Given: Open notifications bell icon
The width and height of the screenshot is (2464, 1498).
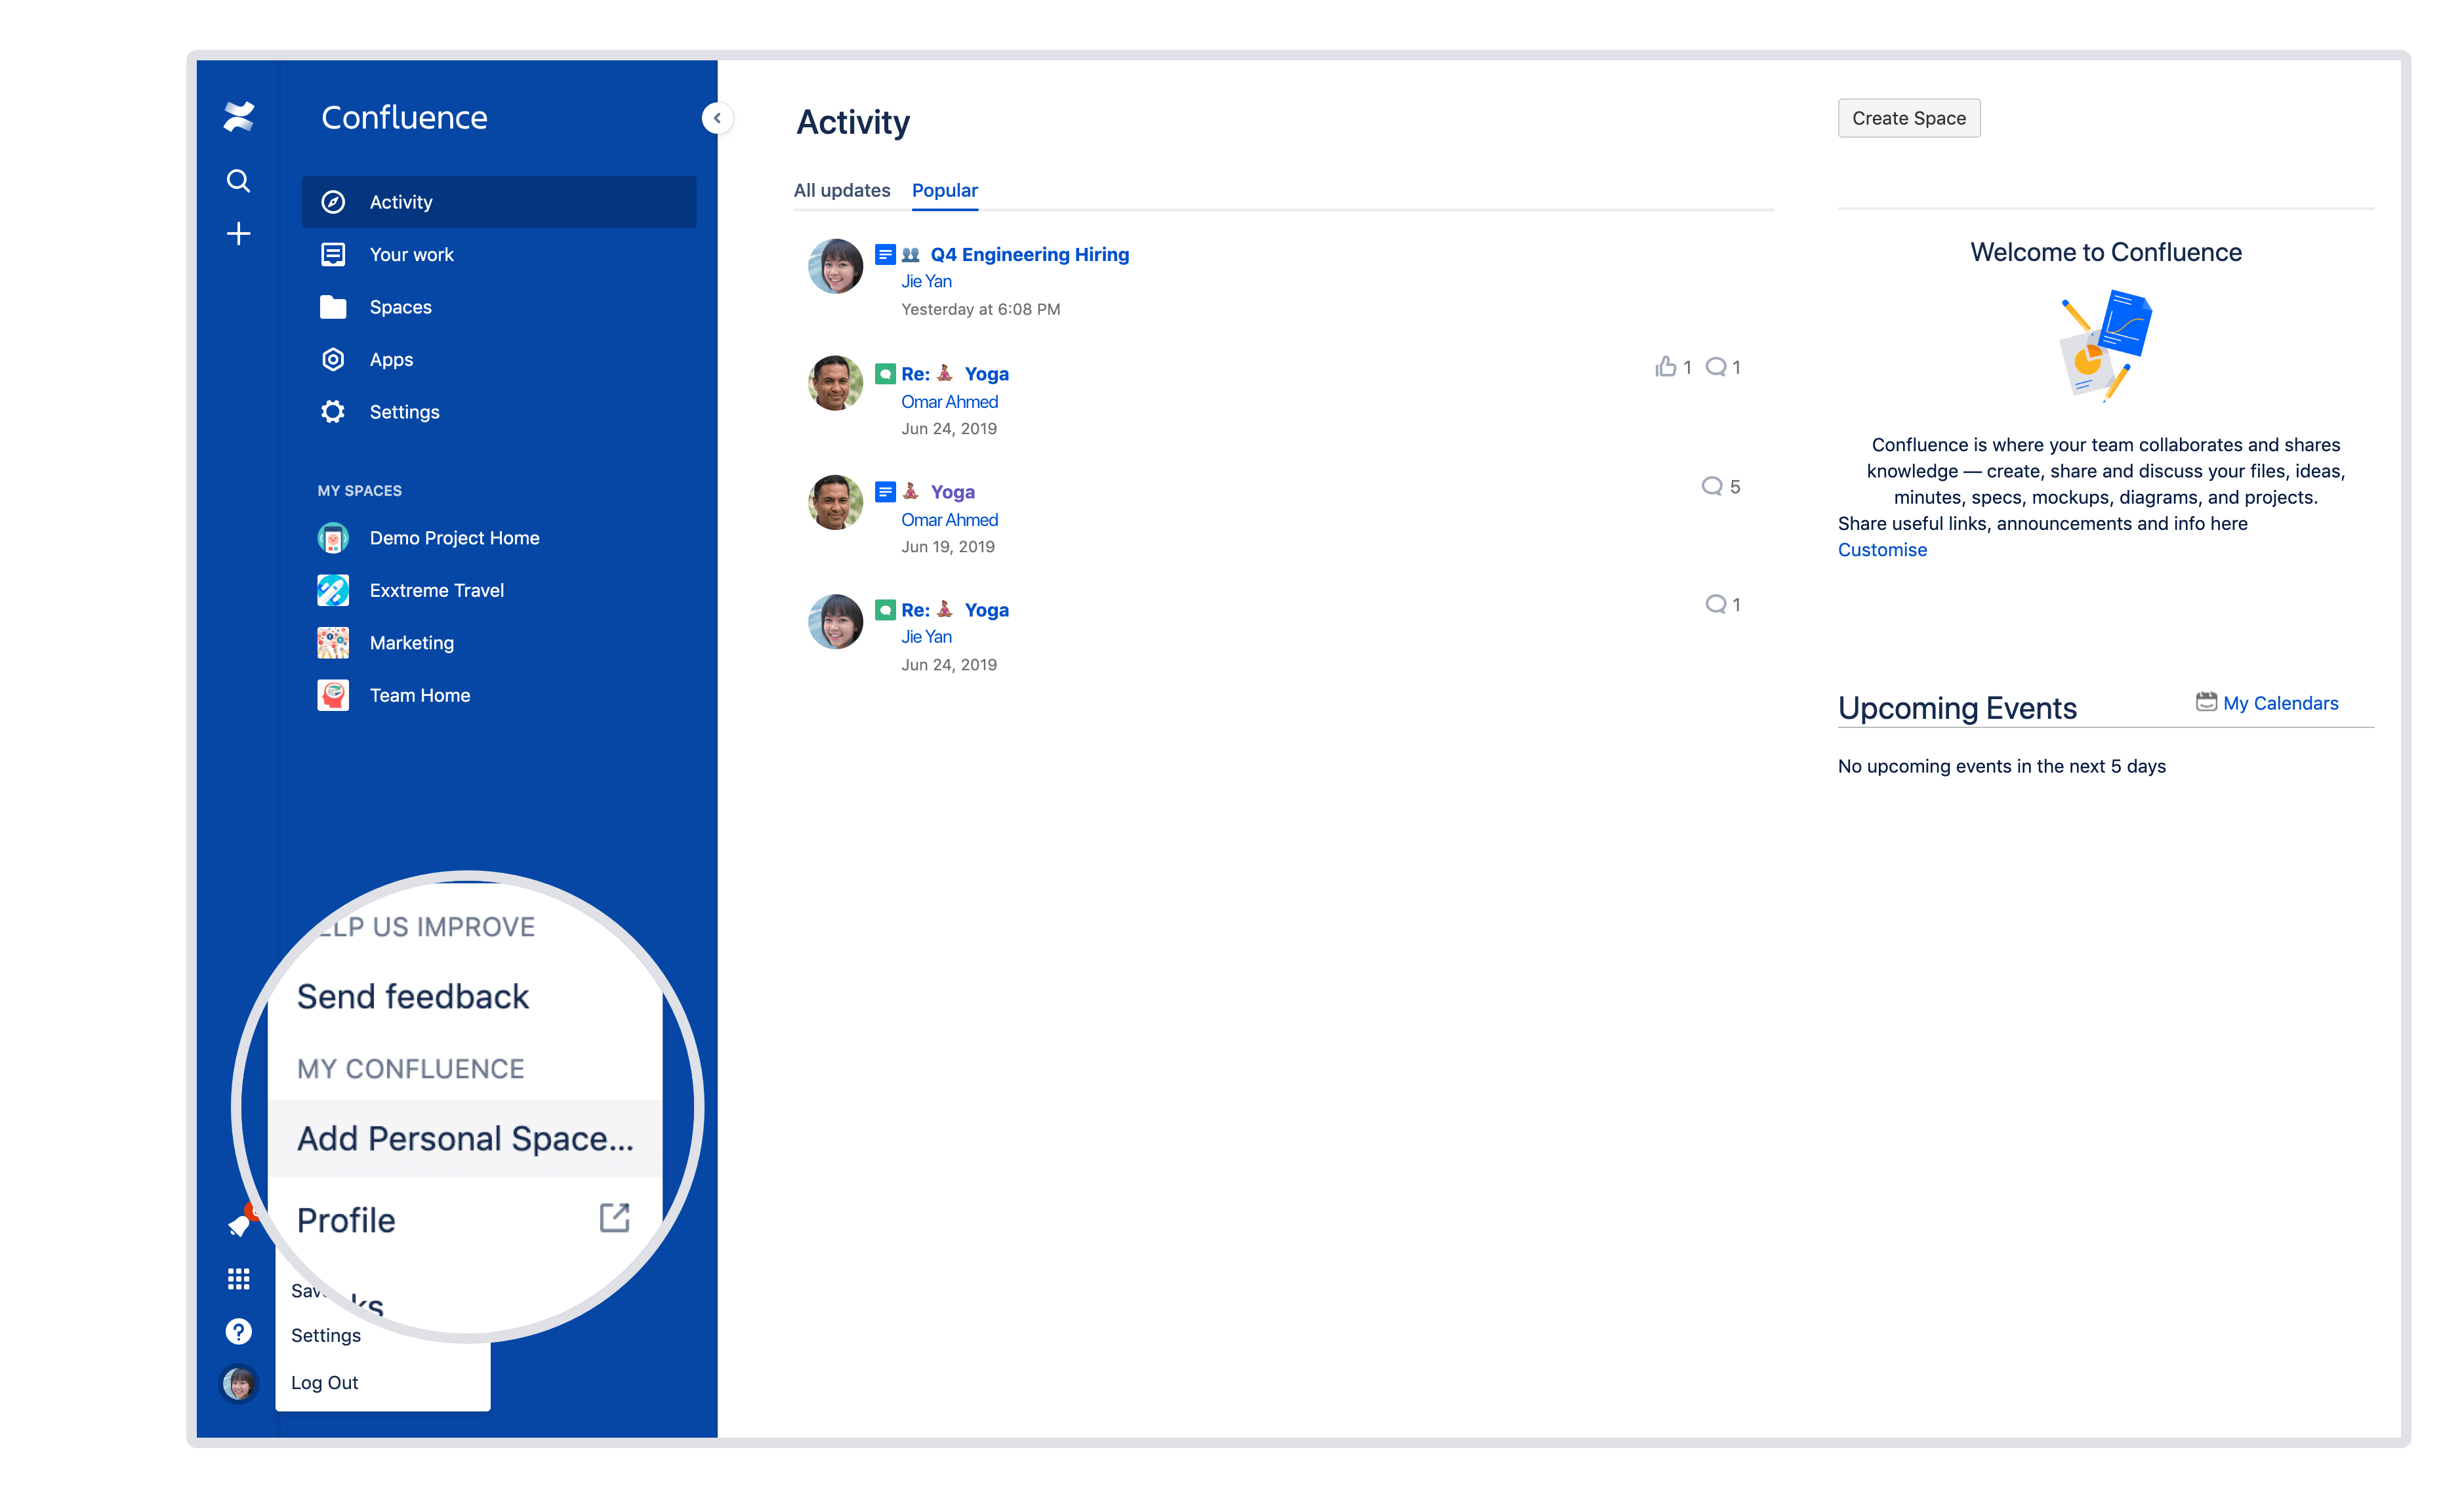Looking at the screenshot, I should point(238,1226).
